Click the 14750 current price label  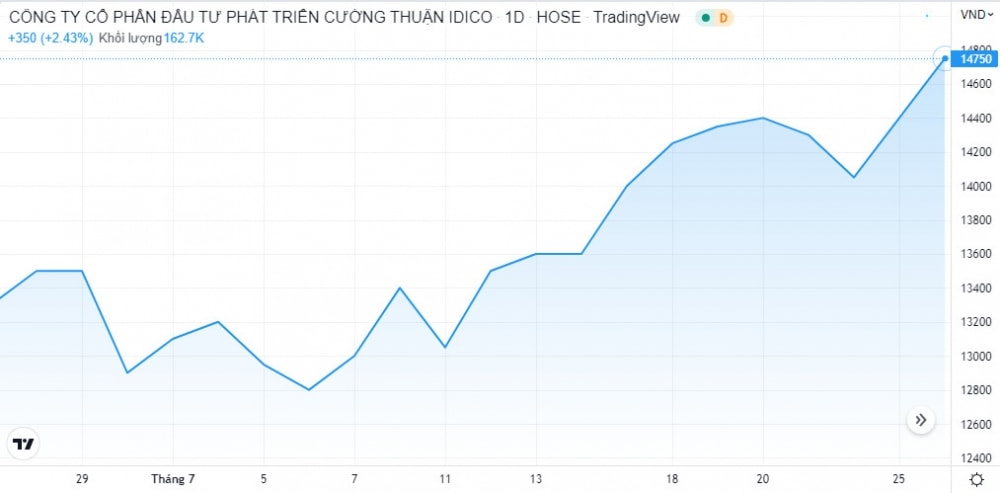click(x=975, y=59)
